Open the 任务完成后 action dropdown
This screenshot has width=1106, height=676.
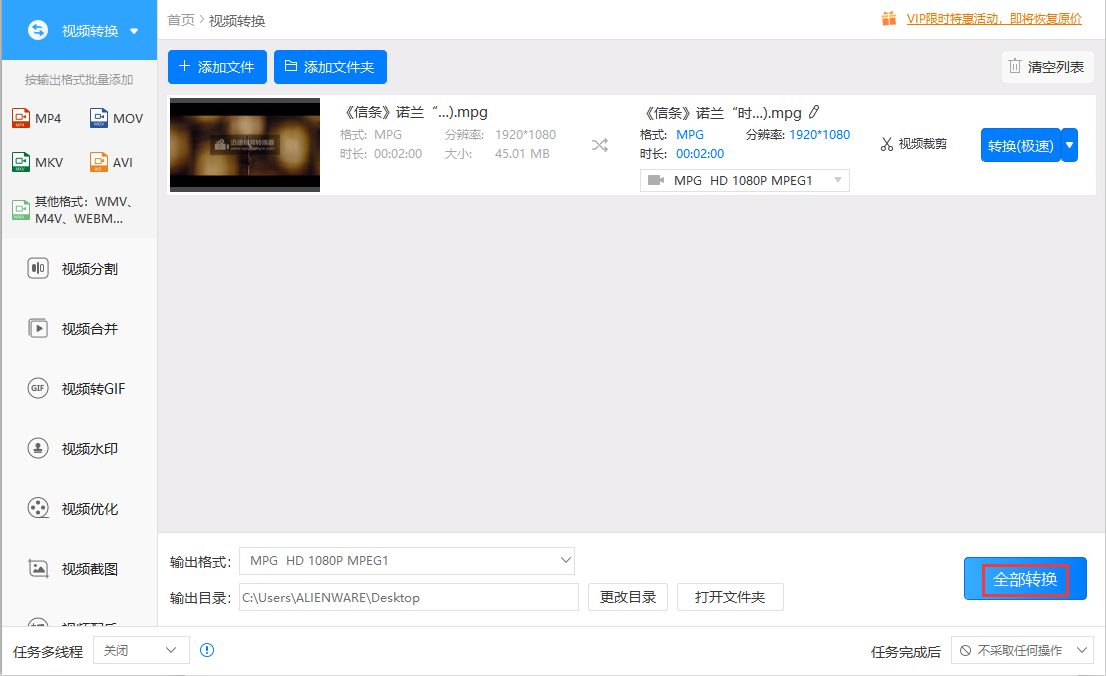(1022, 651)
